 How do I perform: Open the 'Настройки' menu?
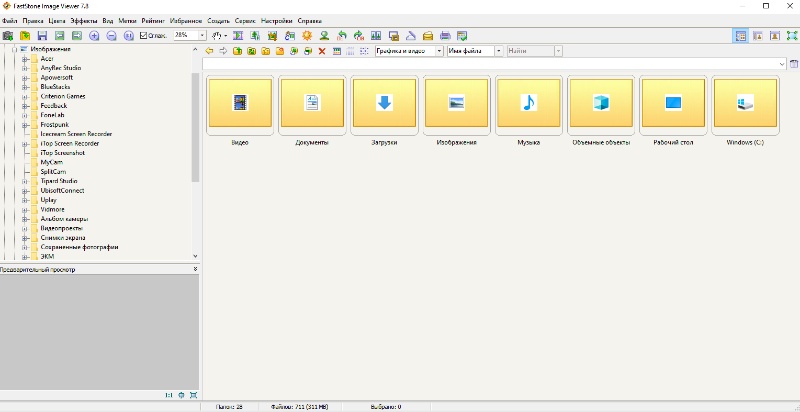(277, 20)
